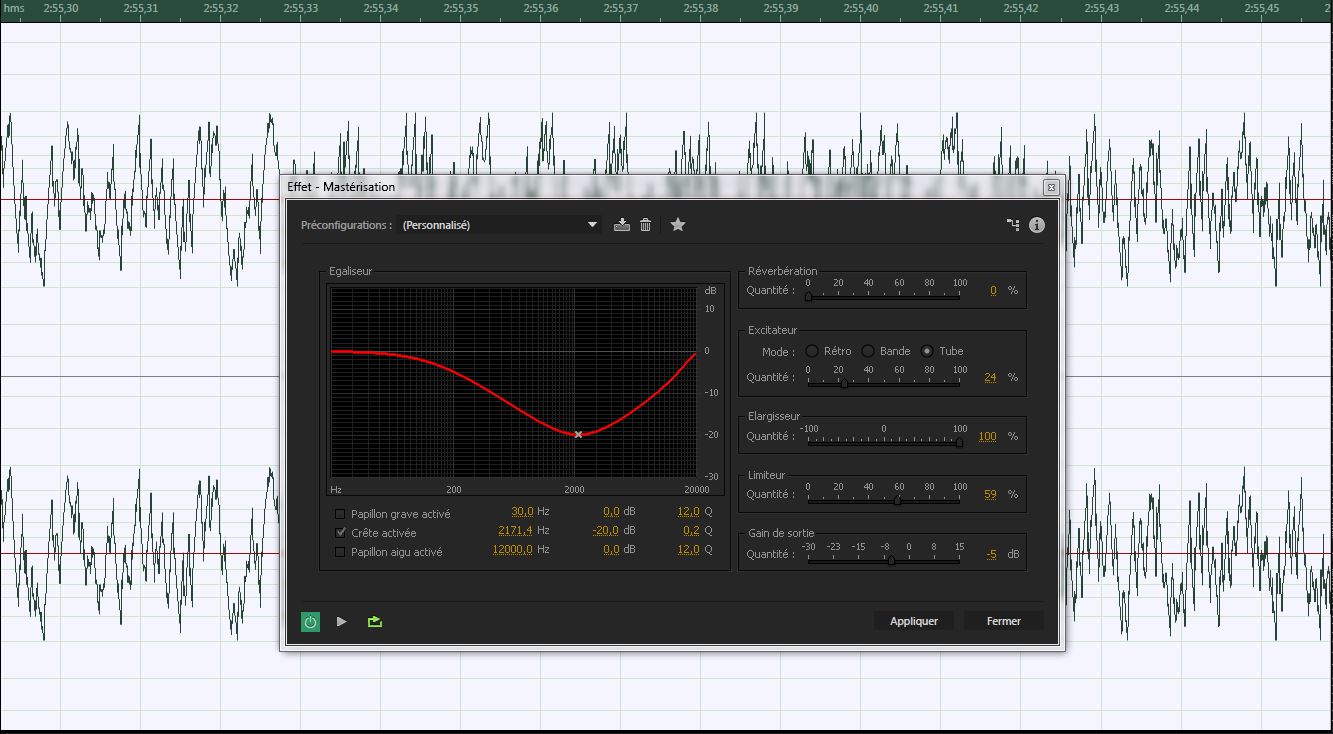Click the preview play button
Screen dimensions: 1333x734
pos(342,622)
